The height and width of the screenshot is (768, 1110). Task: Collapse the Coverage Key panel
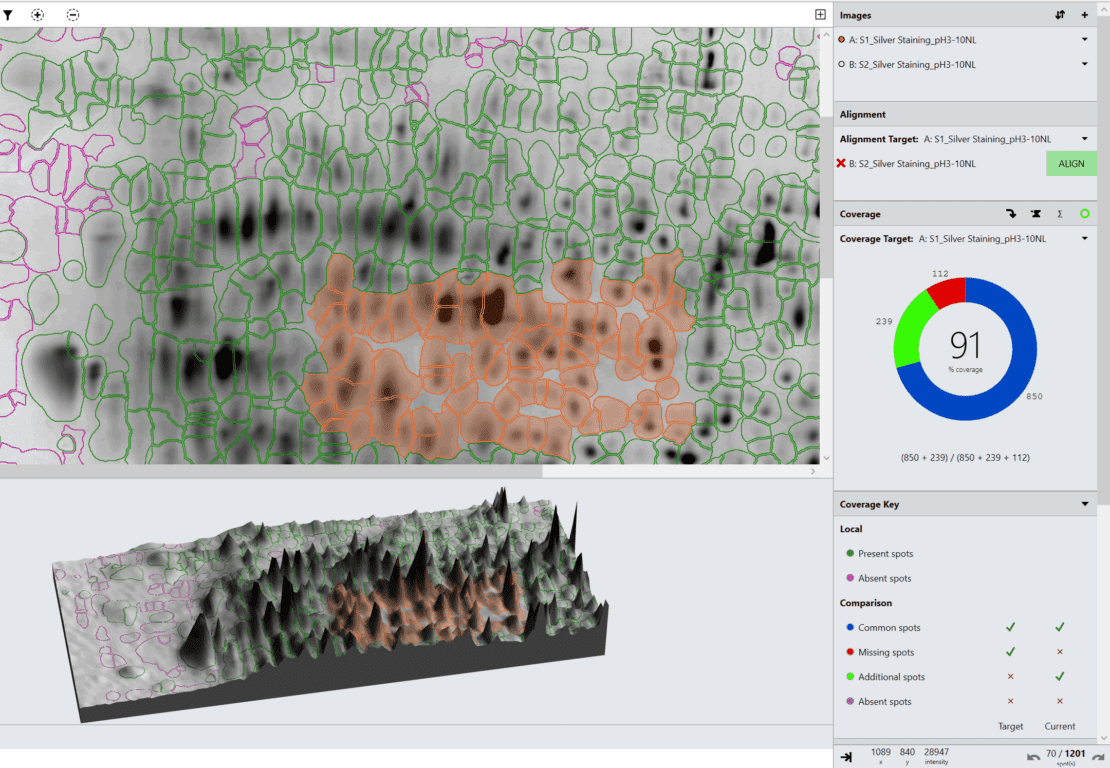1085,505
